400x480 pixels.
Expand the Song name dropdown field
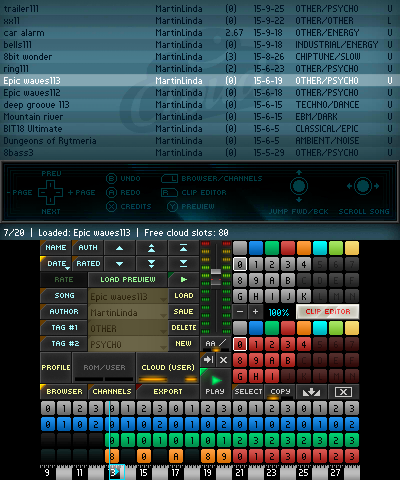pos(128,296)
